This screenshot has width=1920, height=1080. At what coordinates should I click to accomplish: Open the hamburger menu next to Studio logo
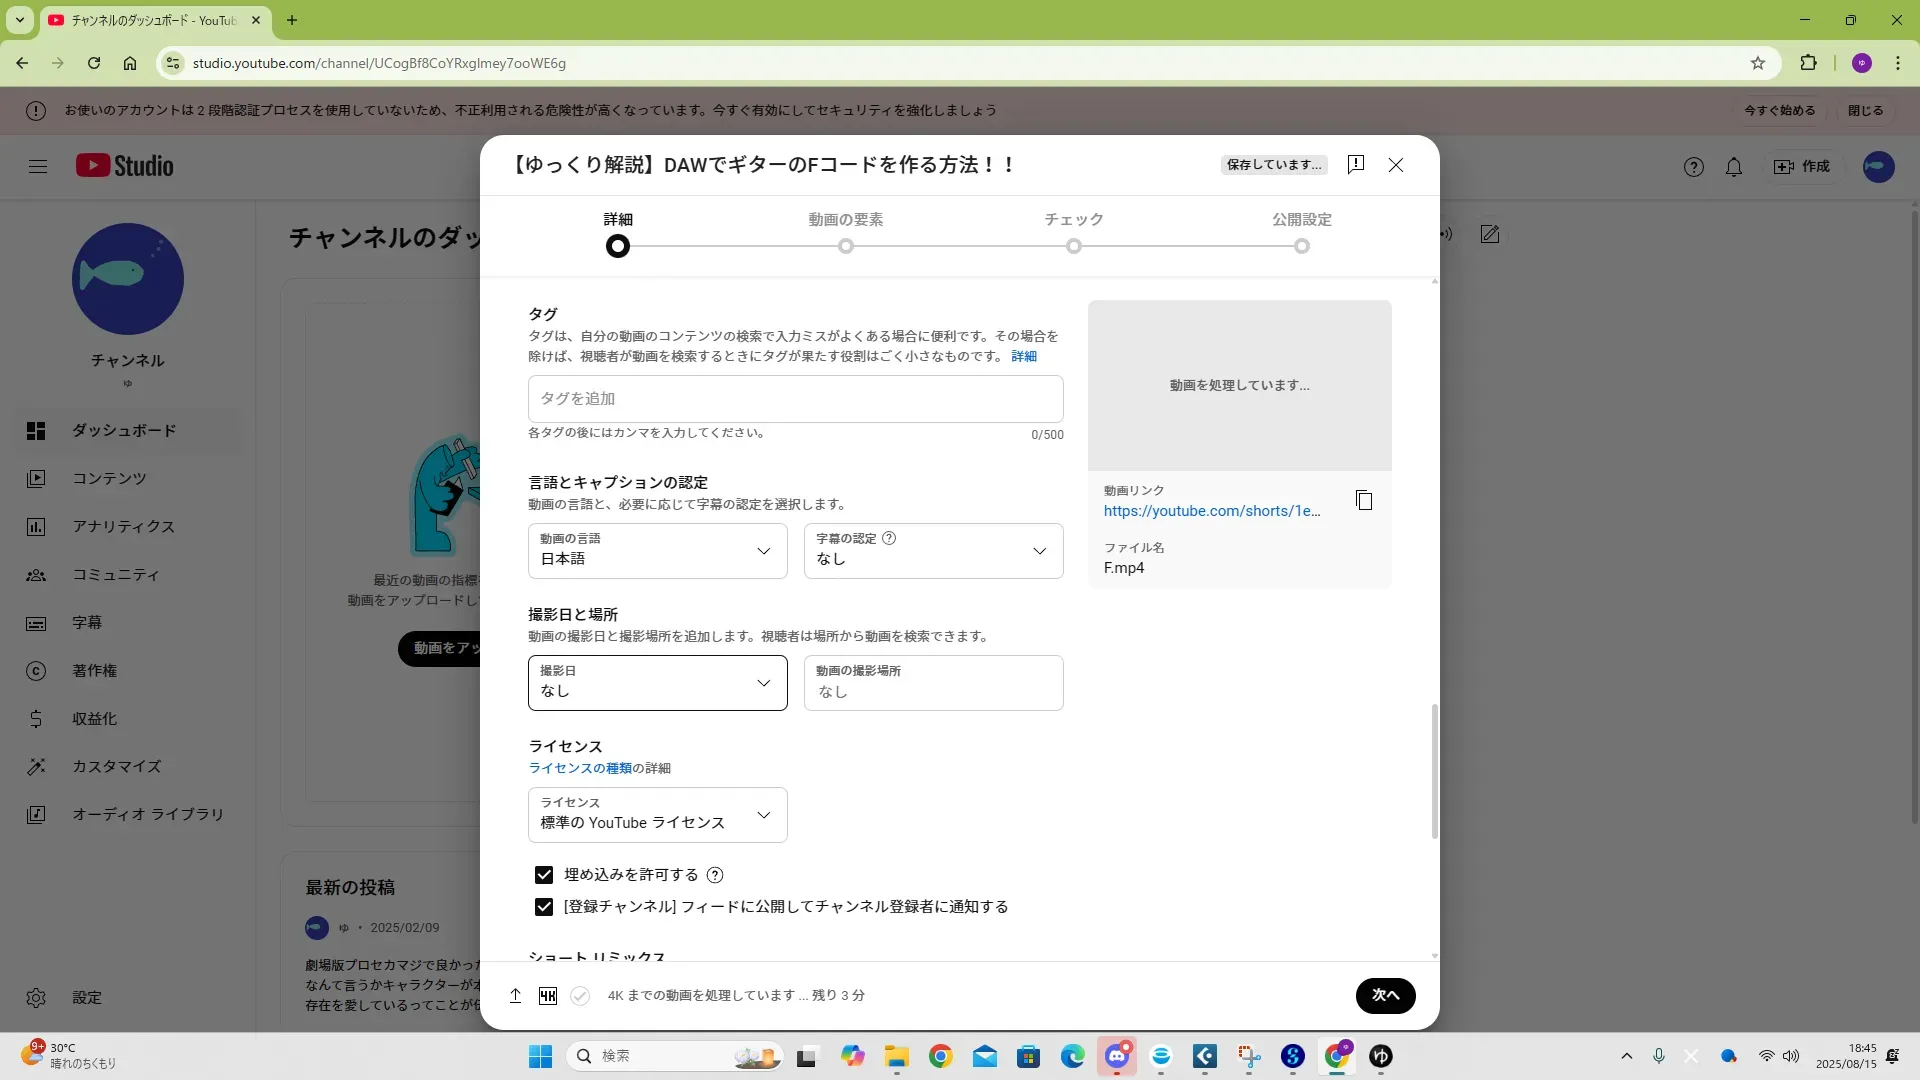click(38, 167)
